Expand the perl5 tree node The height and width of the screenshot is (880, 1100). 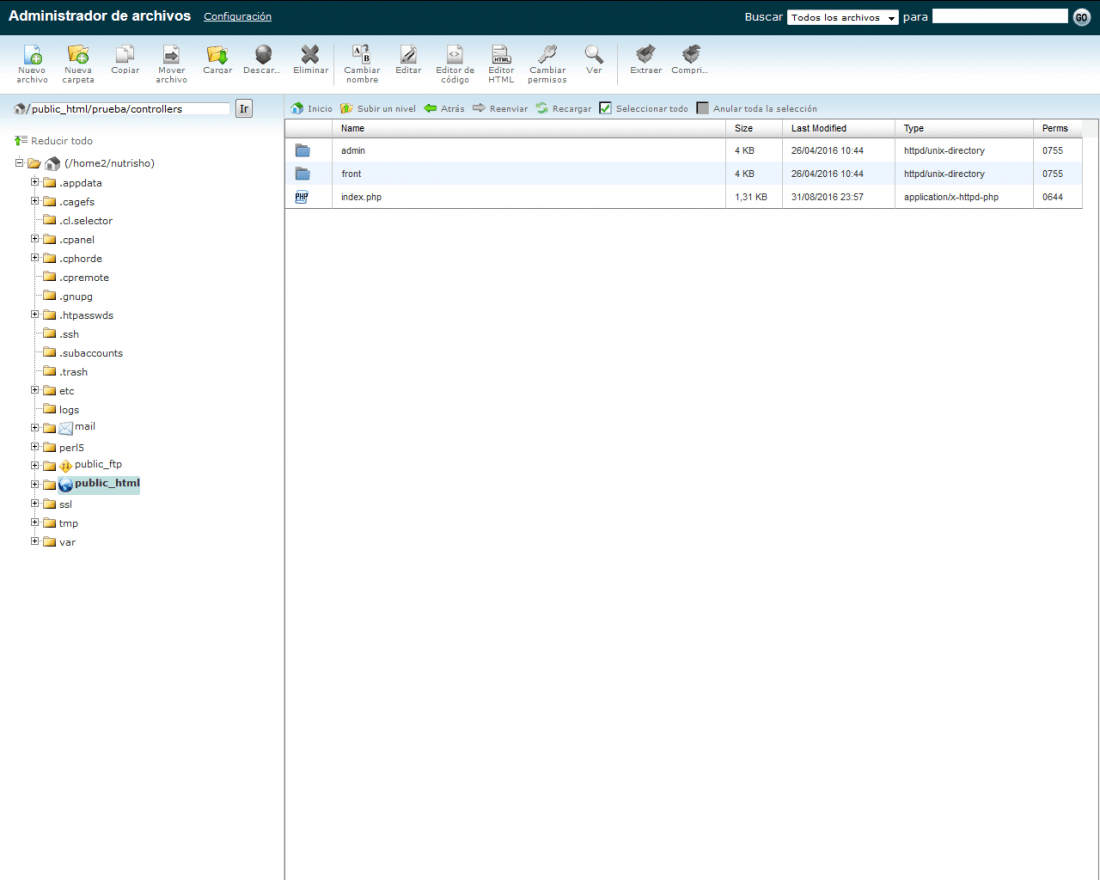(x=34, y=447)
